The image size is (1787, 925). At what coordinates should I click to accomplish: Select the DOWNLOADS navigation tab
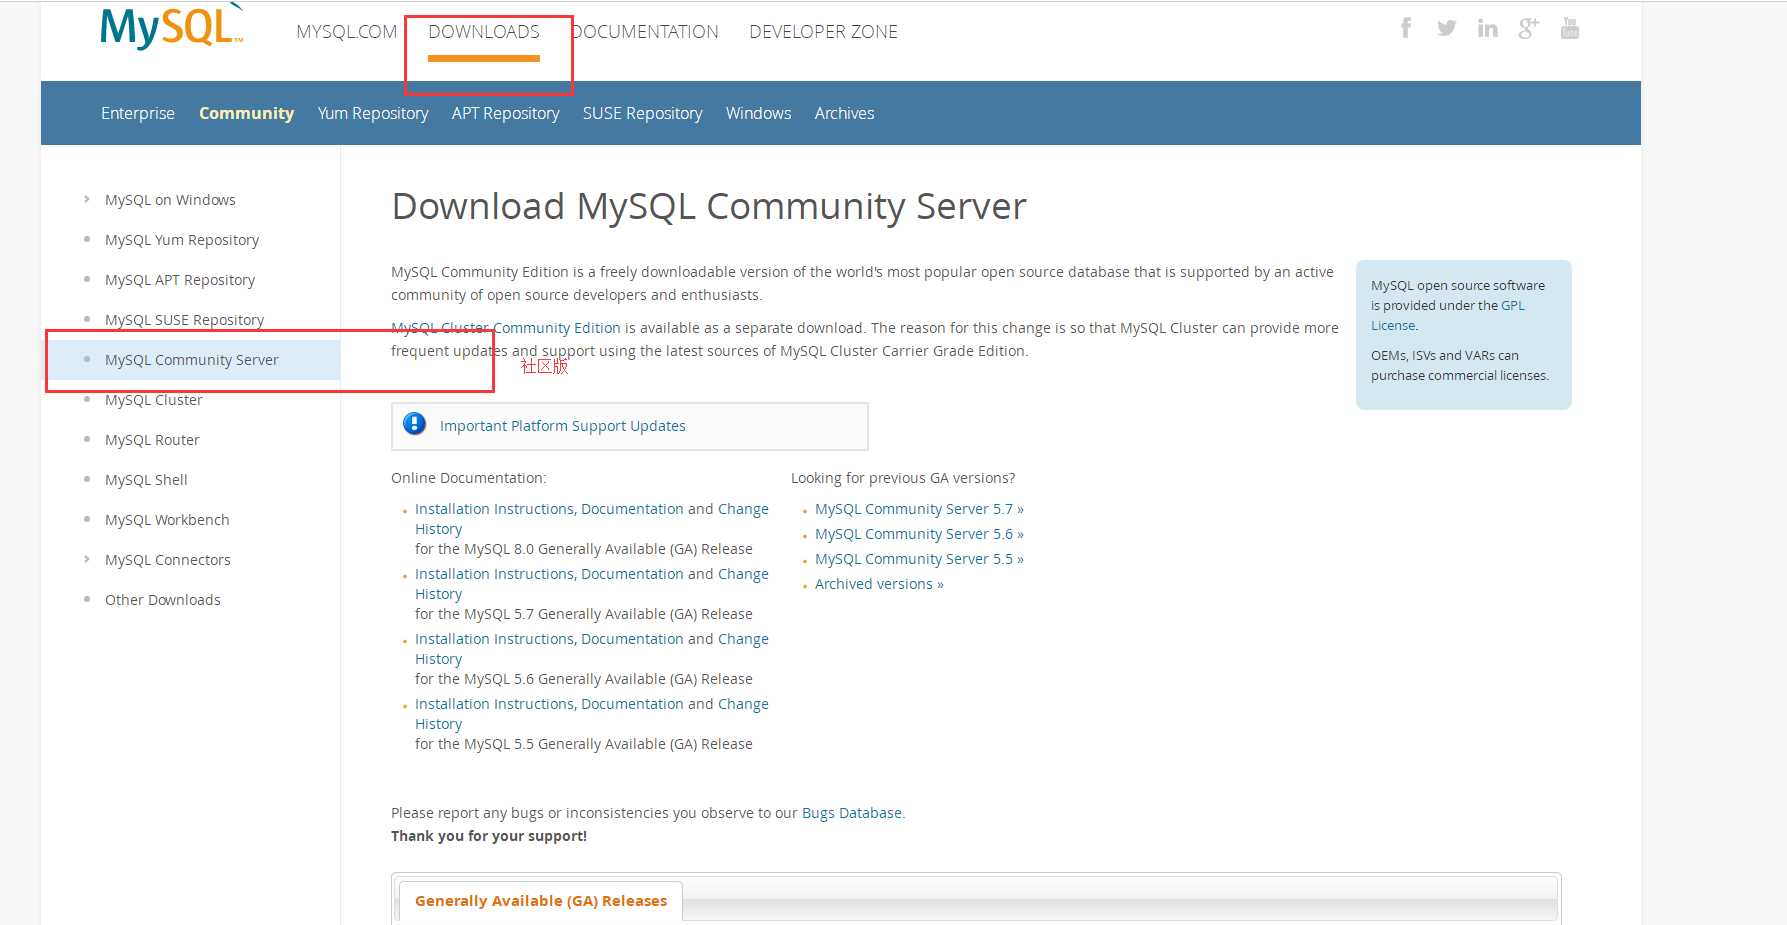(484, 32)
